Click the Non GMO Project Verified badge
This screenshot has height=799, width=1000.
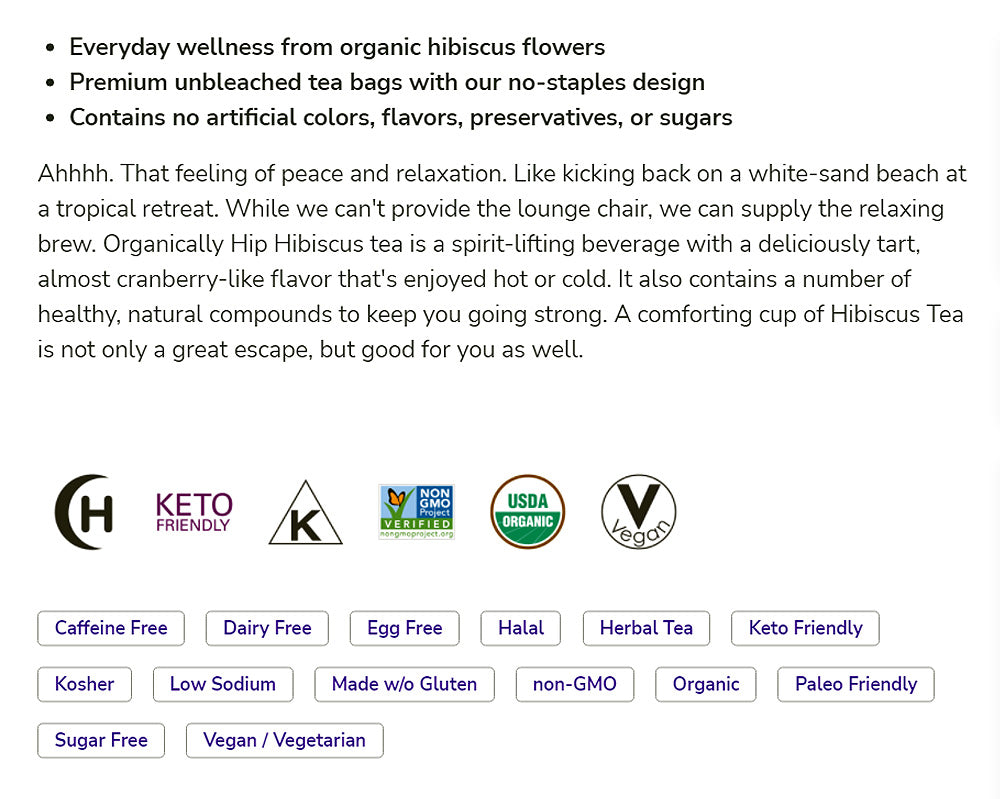pyautogui.click(x=416, y=512)
